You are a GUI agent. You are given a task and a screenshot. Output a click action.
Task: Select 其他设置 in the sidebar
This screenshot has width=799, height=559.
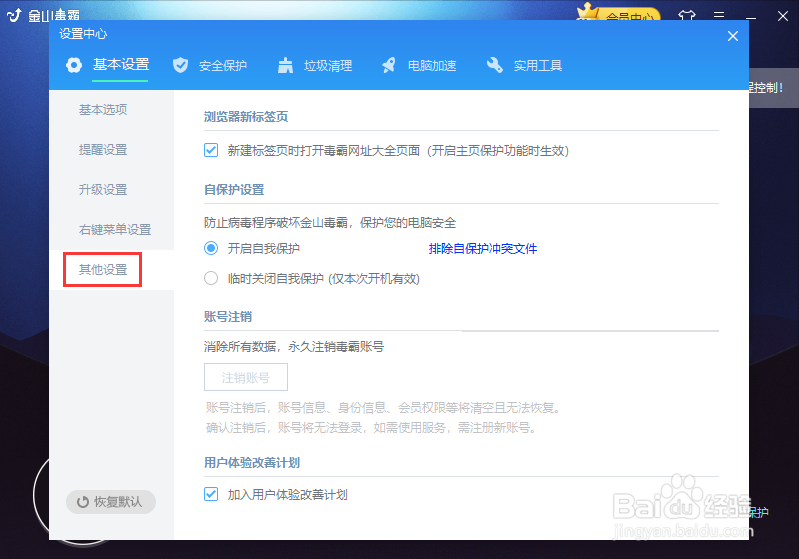(x=103, y=270)
